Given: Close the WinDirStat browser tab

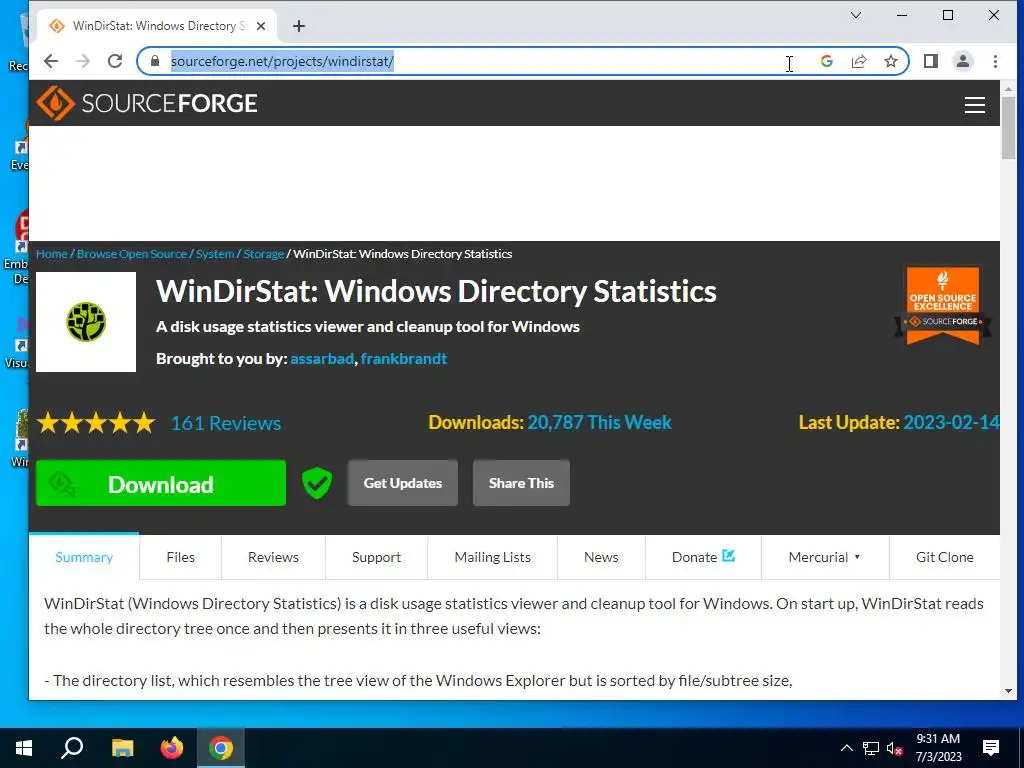Looking at the screenshot, I should (x=261, y=26).
